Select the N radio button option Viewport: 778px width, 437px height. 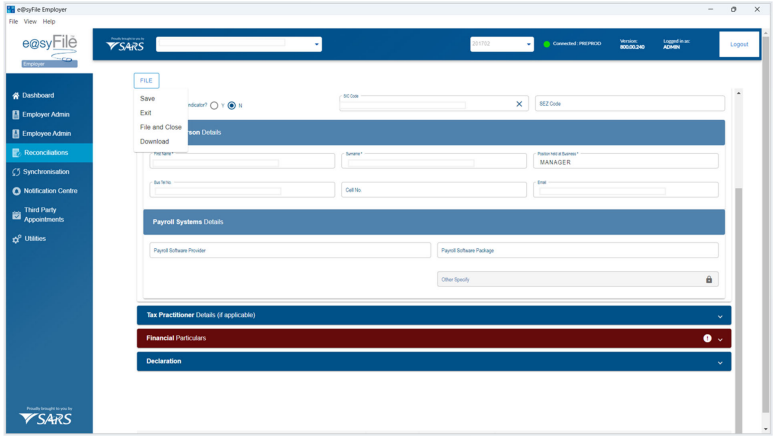[x=232, y=105]
